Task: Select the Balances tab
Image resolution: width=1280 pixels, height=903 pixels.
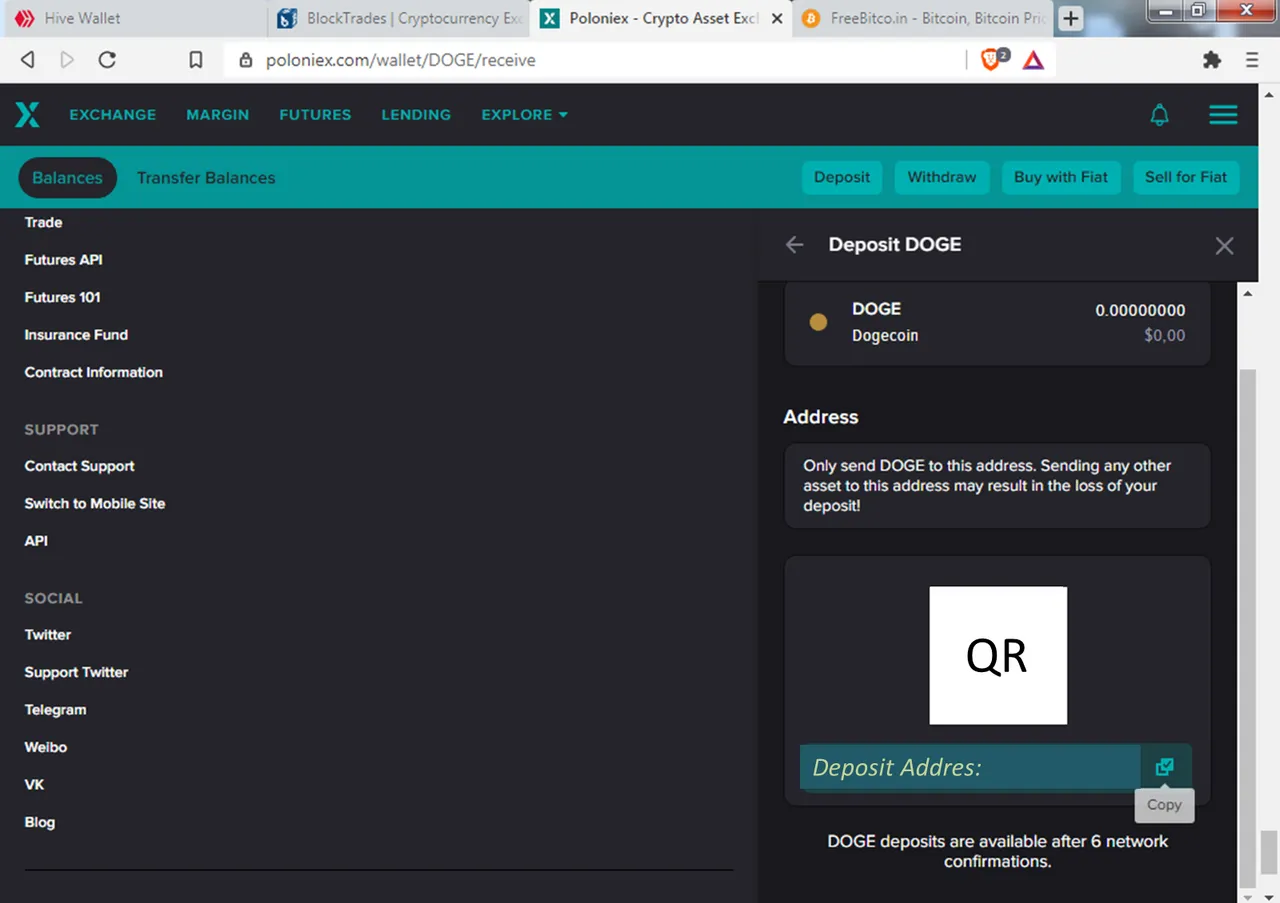Action: pos(67,178)
